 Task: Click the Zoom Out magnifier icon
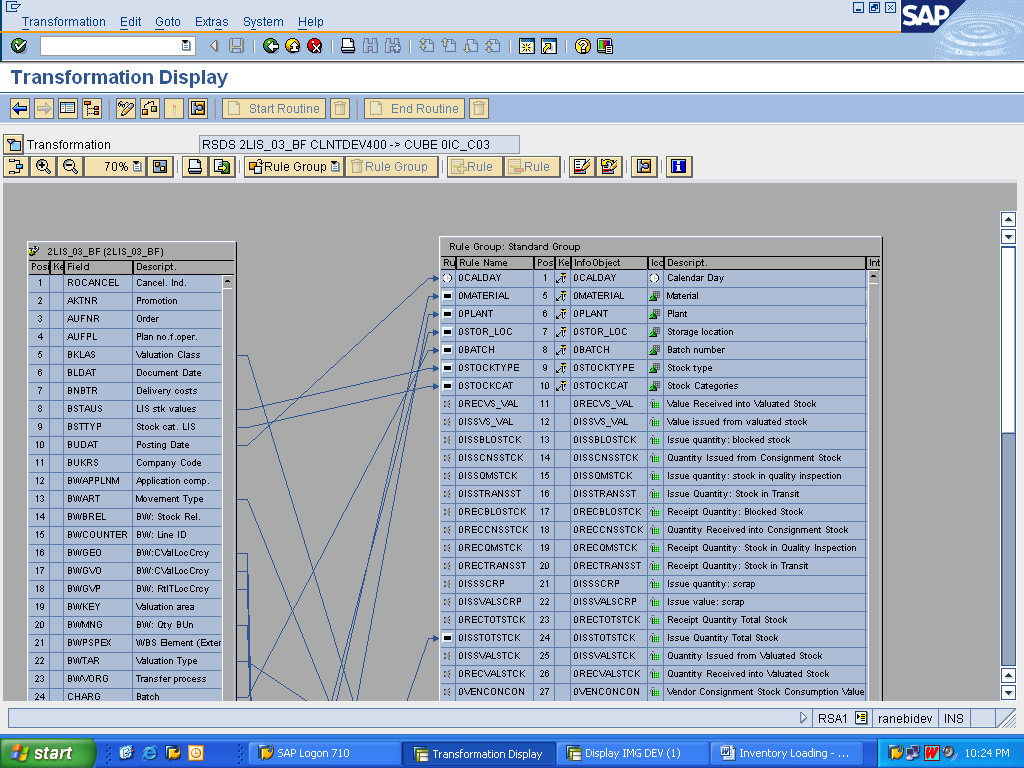(x=70, y=167)
